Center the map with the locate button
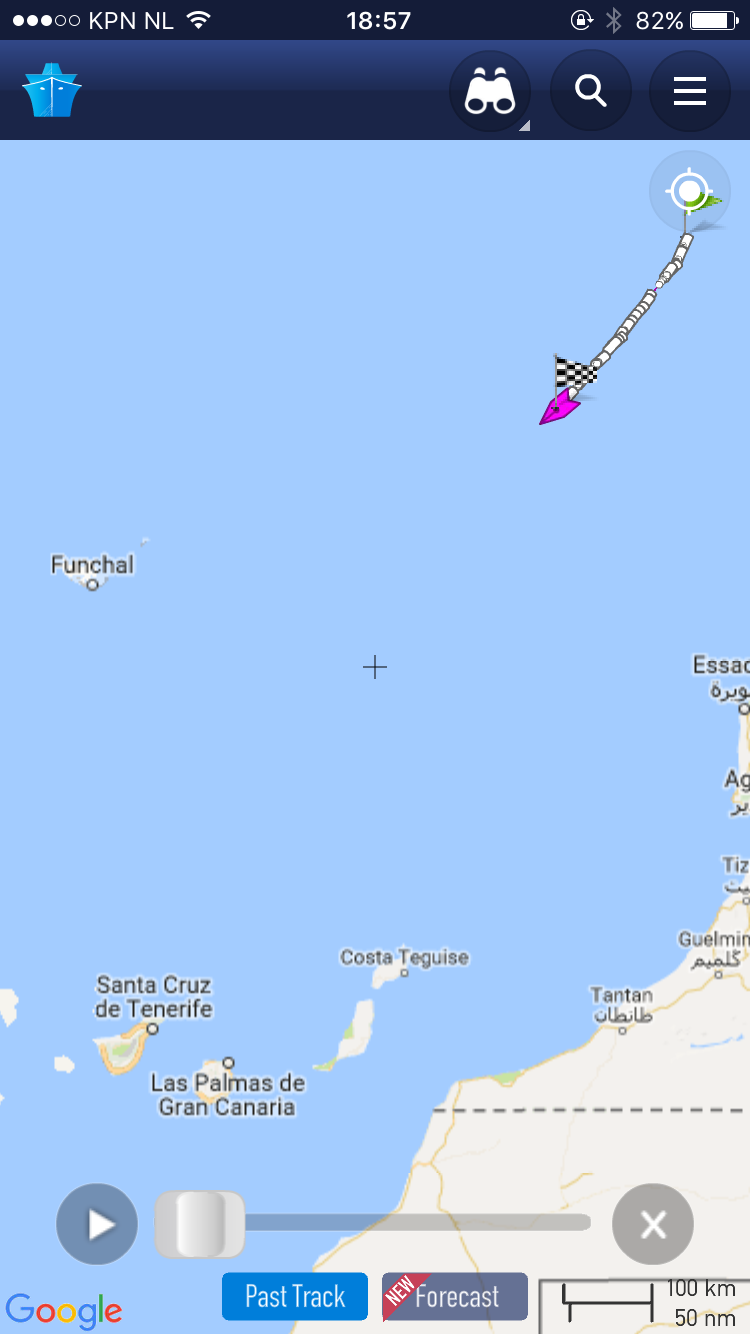750x1334 pixels. (689, 190)
